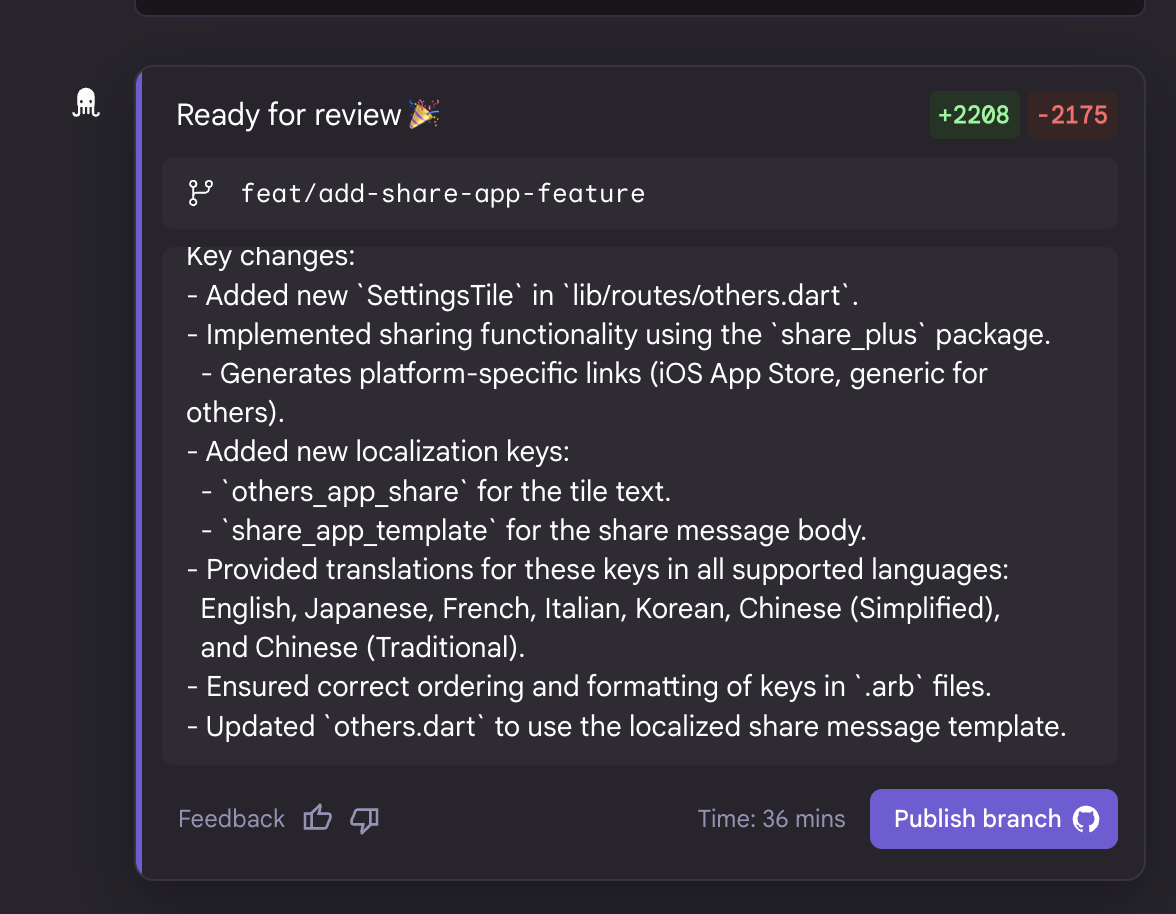The image size is (1176, 914).
Task: Open the +2208 additions badge
Action: (974, 115)
